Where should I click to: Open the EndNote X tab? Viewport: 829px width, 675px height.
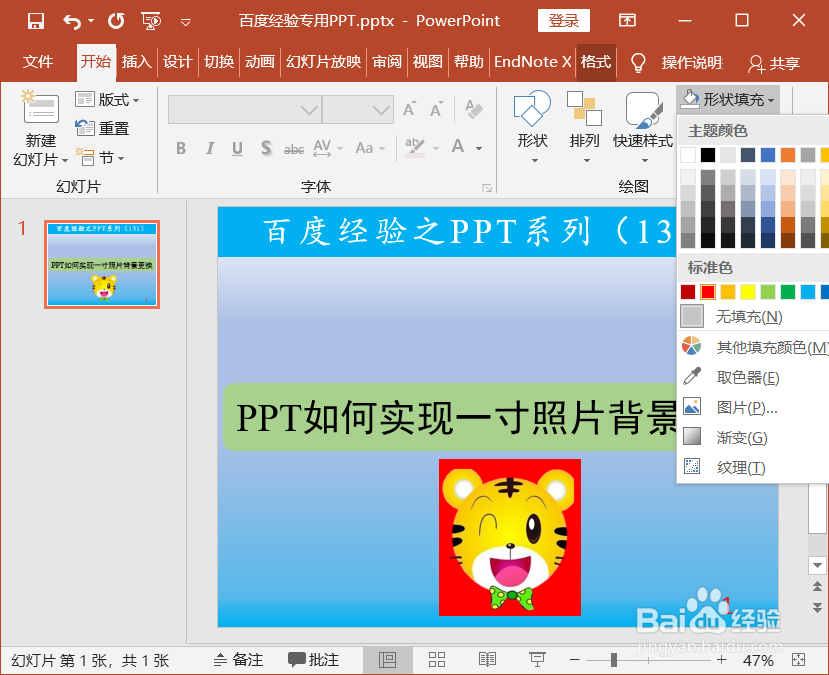(532, 62)
